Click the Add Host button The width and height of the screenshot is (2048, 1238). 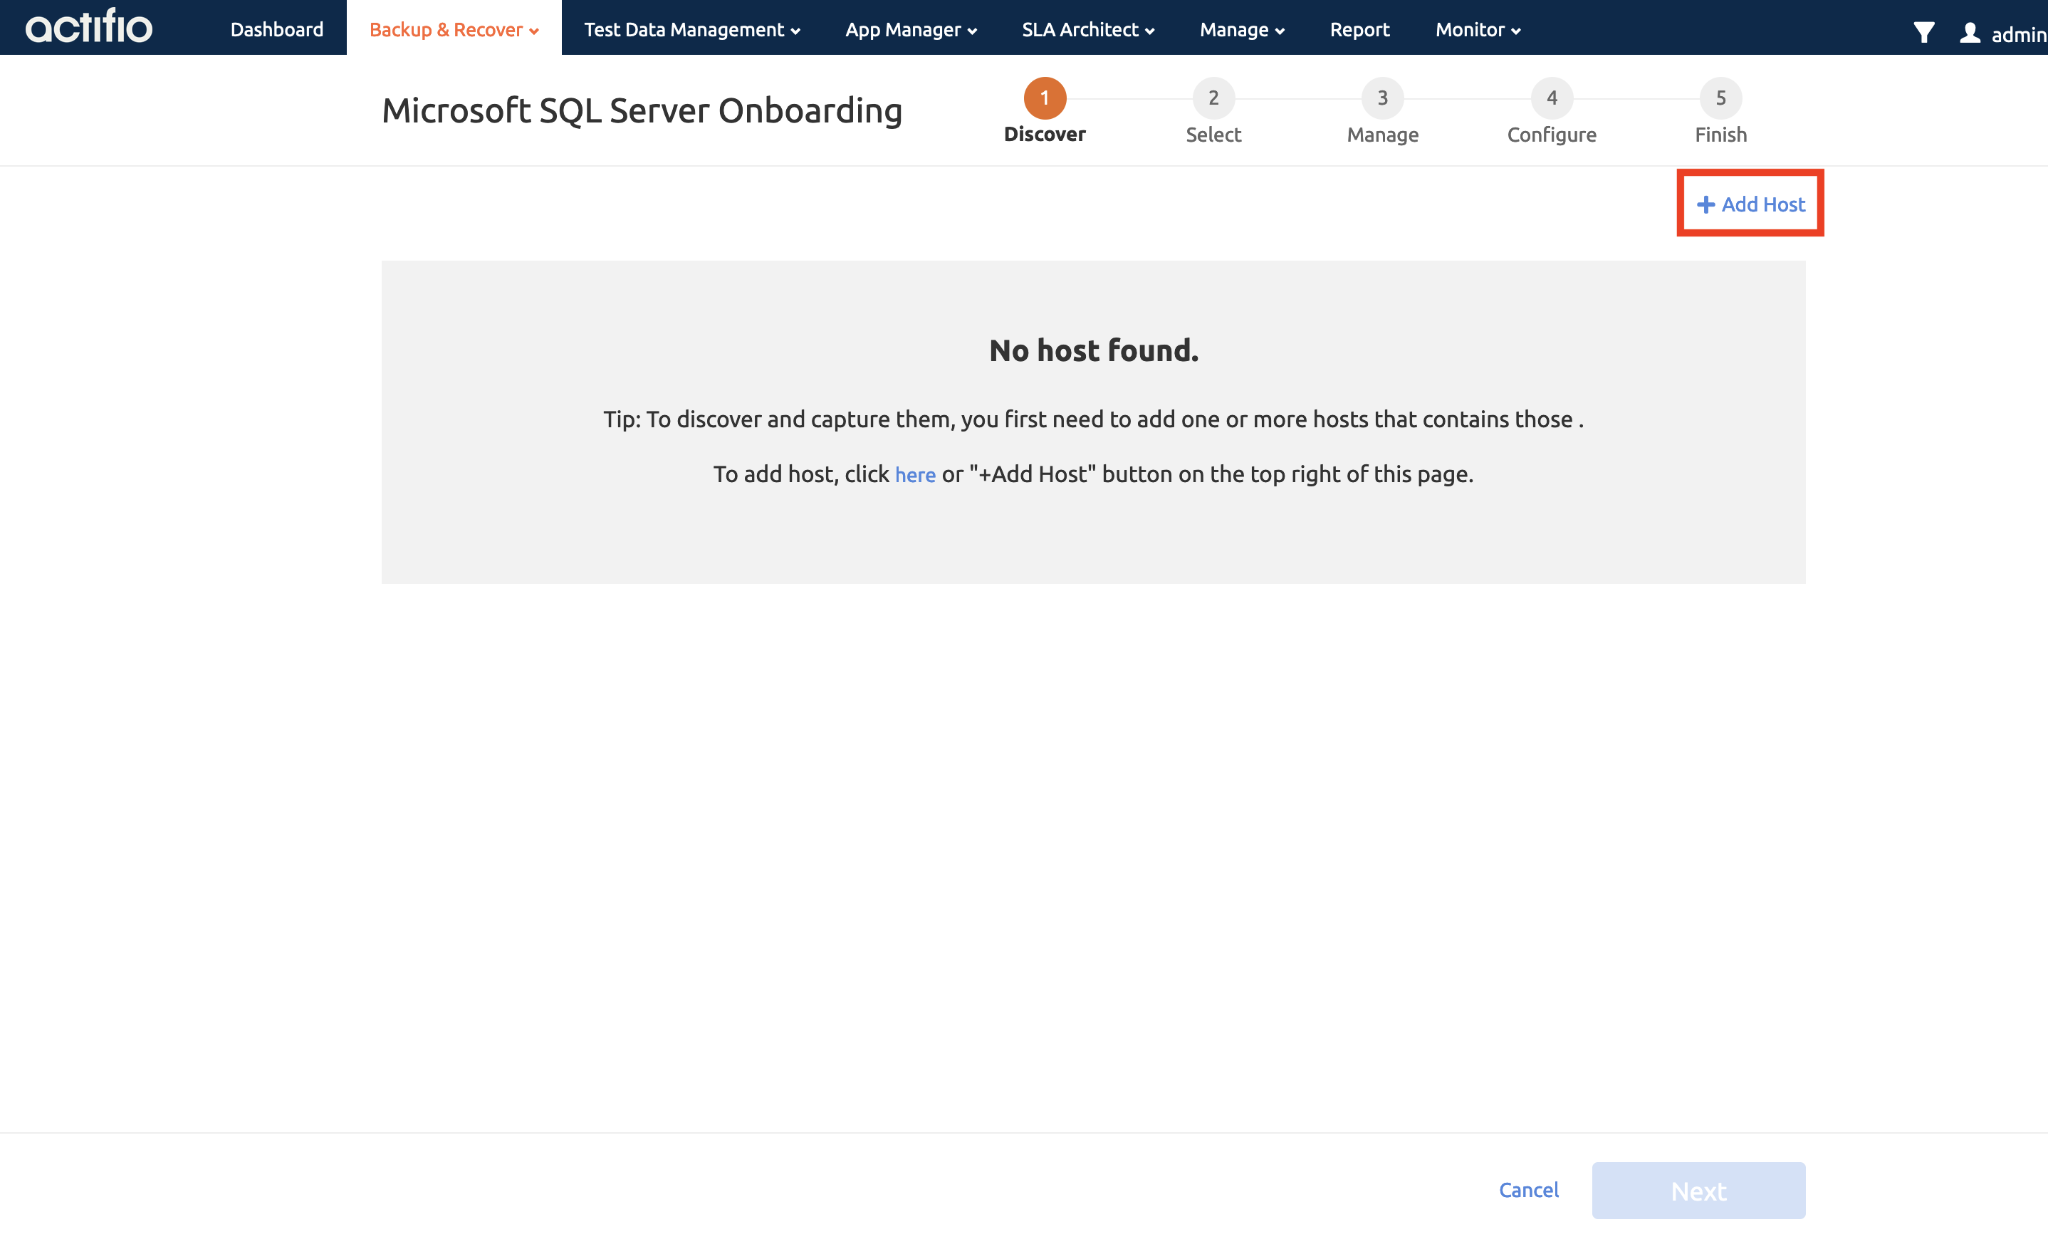pos(1750,203)
